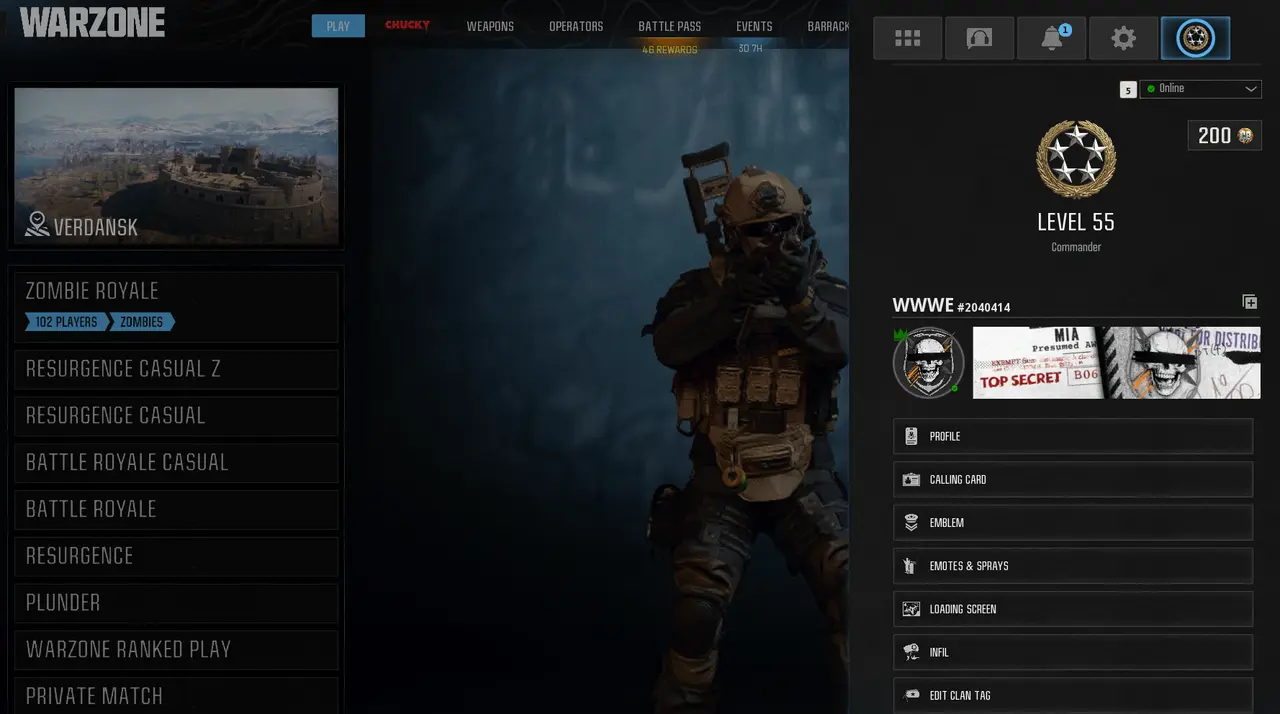Open the Calling Card option

tap(1072, 480)
